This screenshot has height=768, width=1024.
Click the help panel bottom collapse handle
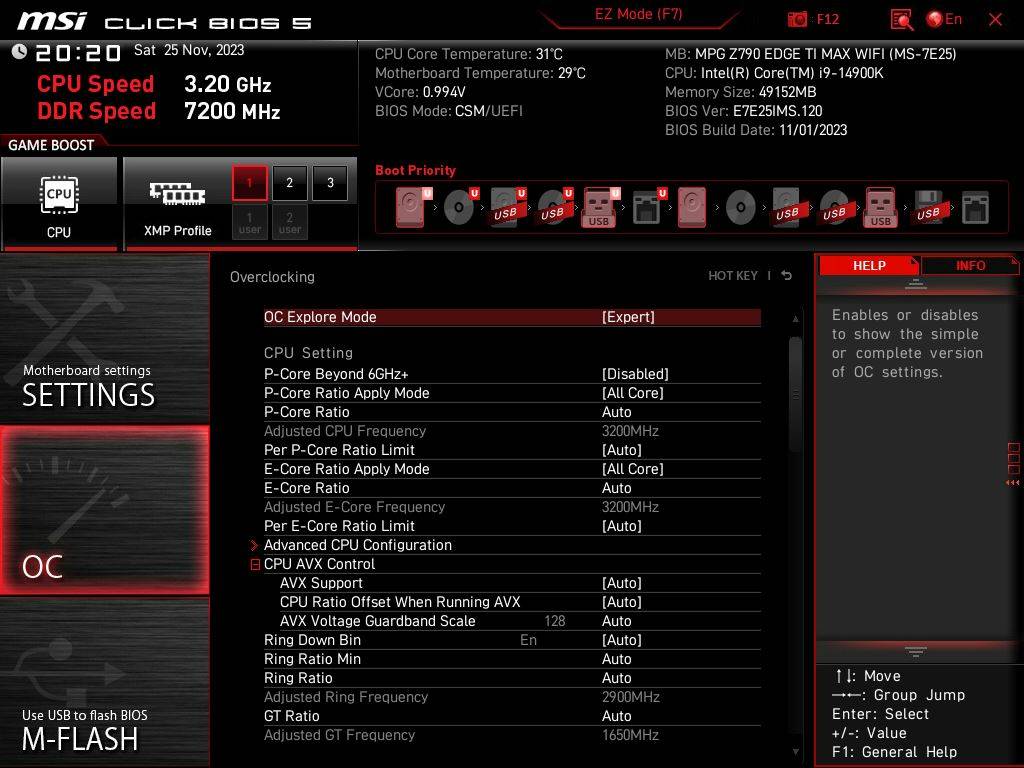916,651
